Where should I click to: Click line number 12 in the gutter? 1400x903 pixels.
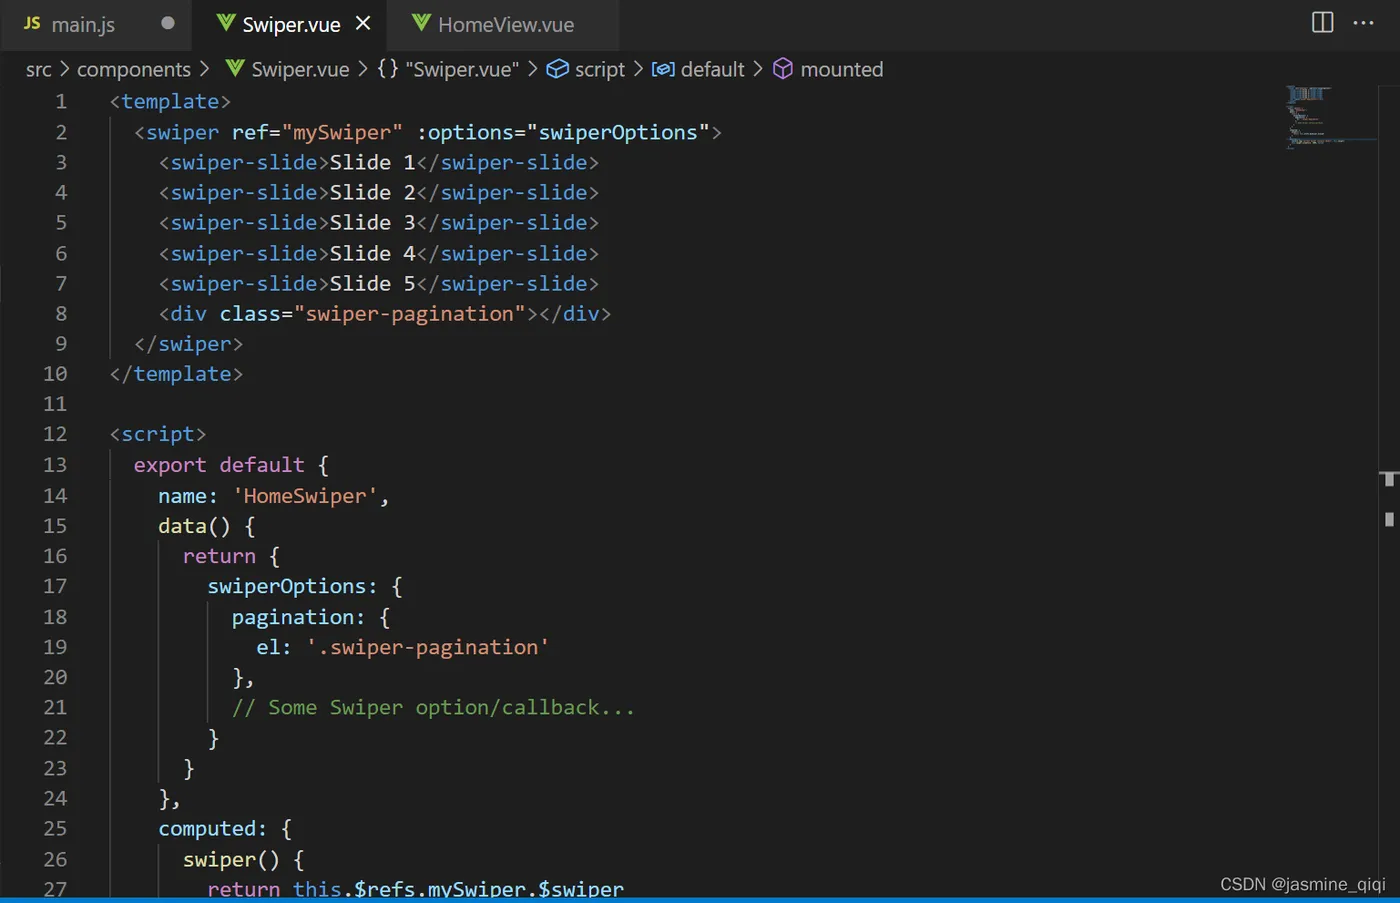tap(55, 434)
